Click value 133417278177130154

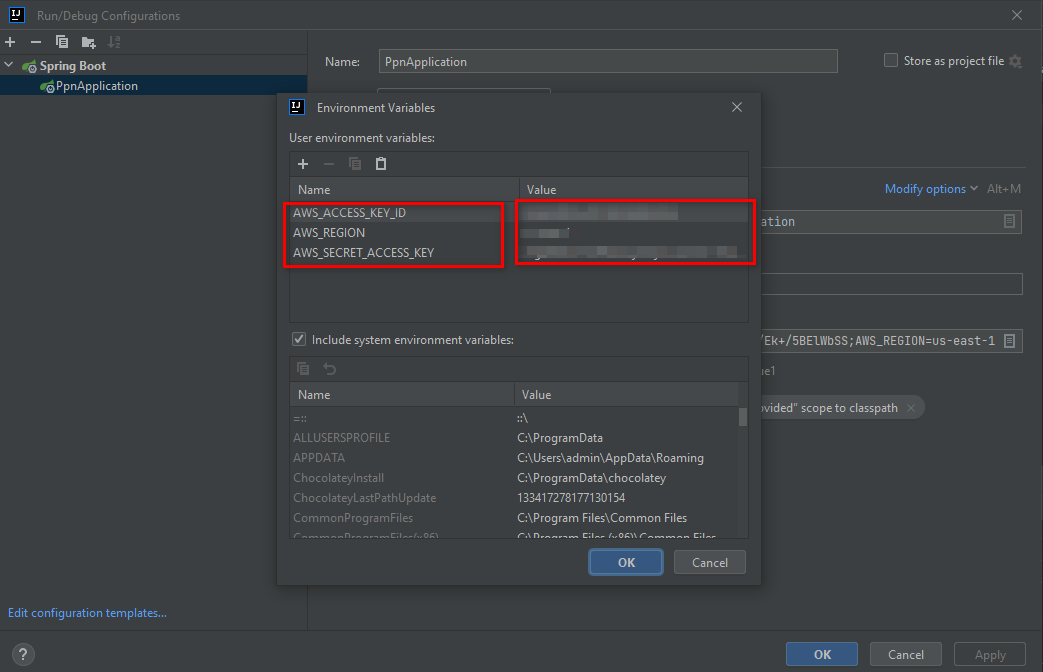[571, 498]
